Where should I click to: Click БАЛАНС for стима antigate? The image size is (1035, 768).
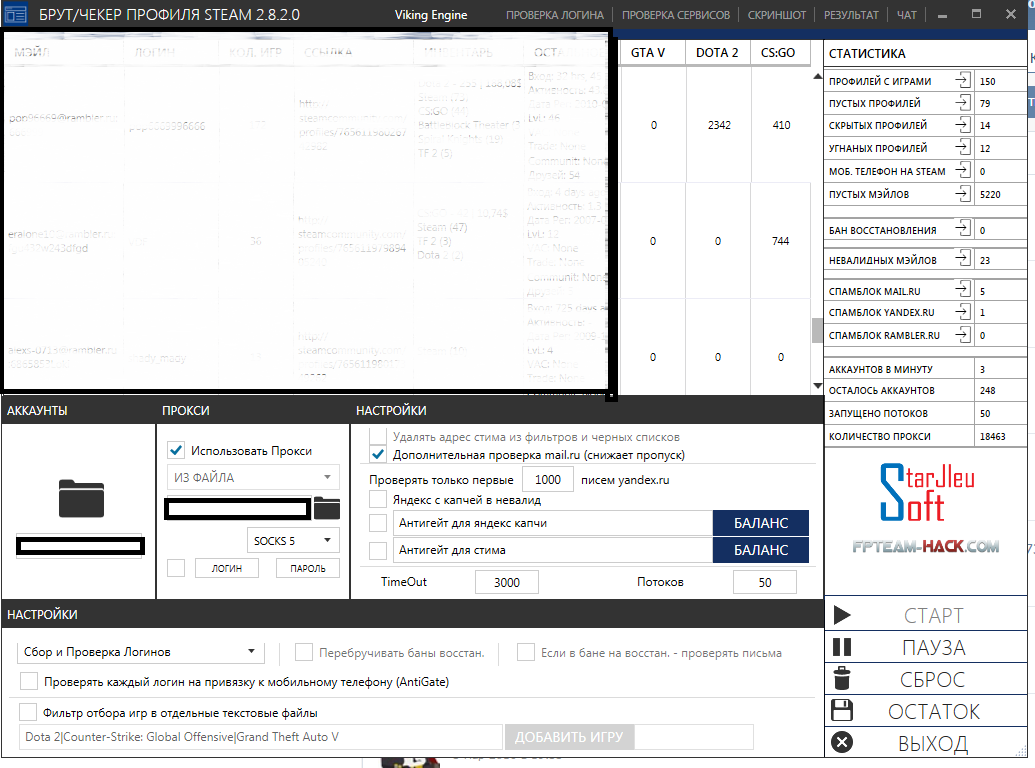[760, 550]
